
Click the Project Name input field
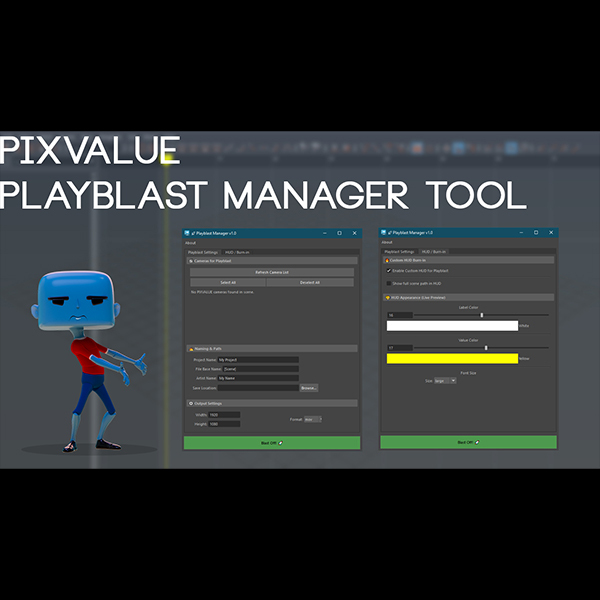coord(258,360)
